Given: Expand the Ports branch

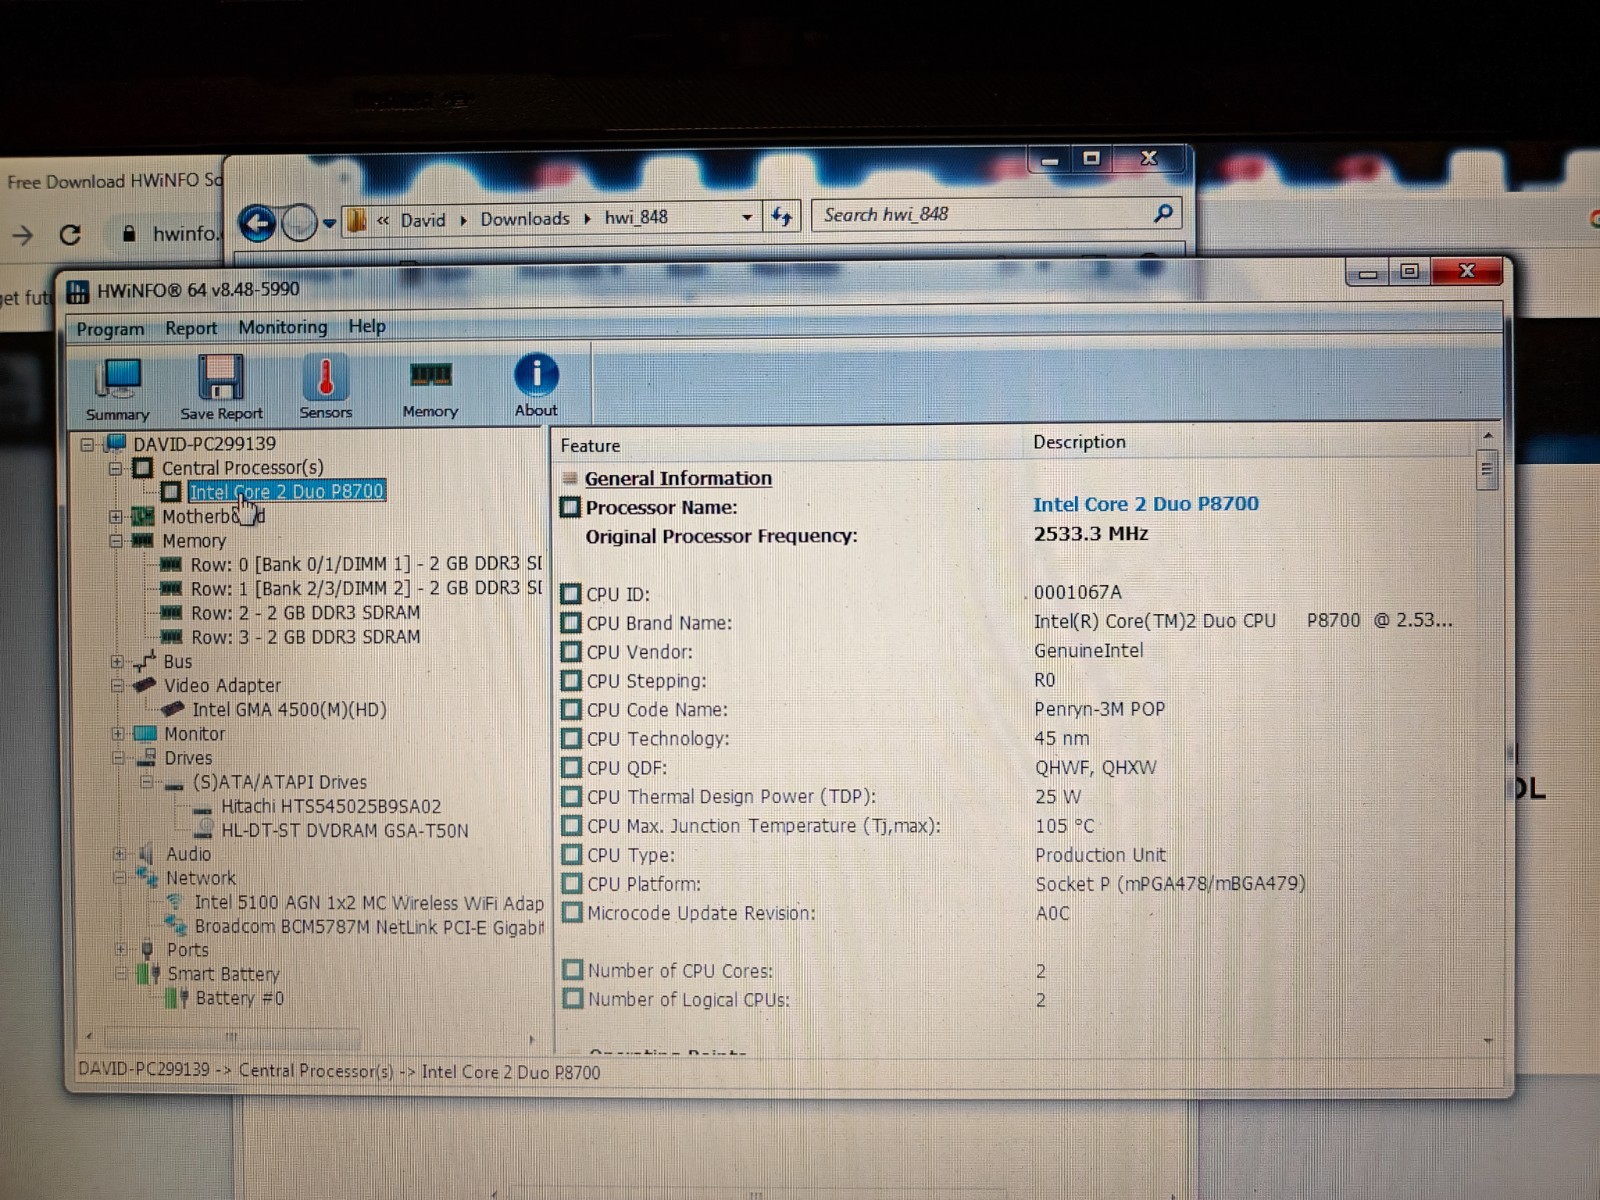Looking at the screenshot, I should coord(120,950).
